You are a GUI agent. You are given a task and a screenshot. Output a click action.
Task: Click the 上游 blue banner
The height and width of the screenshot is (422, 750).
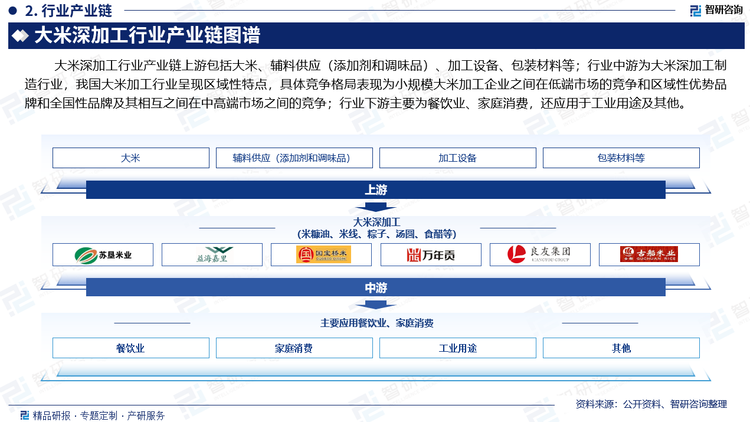coord(375,190)
